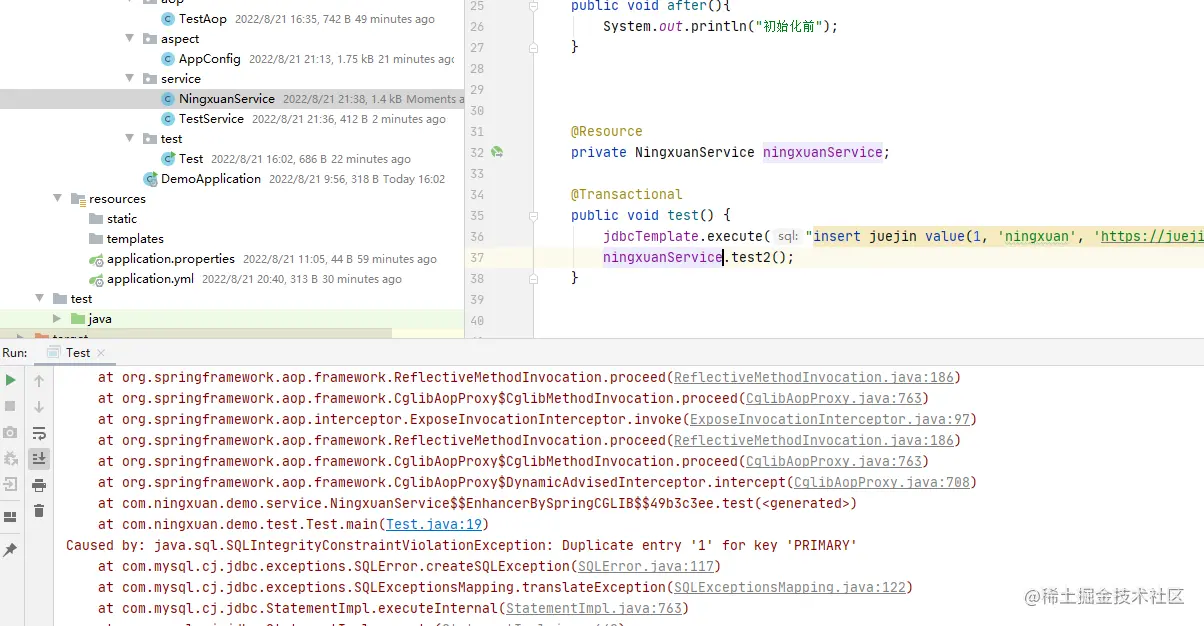Open link ExposeInvocationInterceptor.java:97
The height and width of the screenshot is (626, 1204).
[830, 419]
